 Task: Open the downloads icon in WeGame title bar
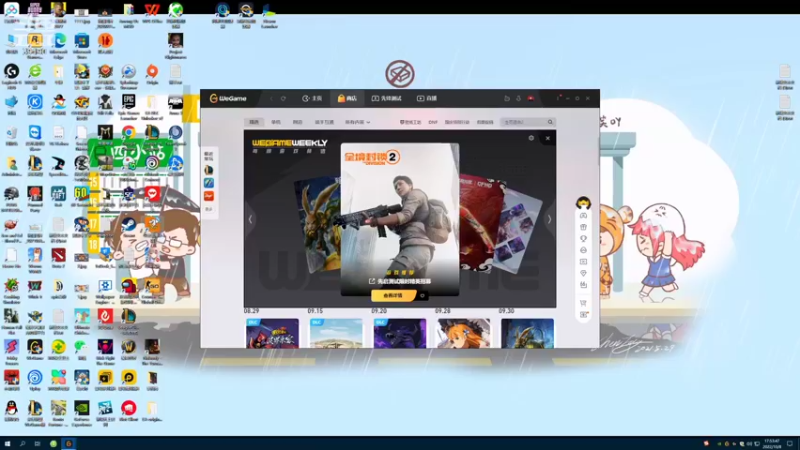tap(518, 98)
